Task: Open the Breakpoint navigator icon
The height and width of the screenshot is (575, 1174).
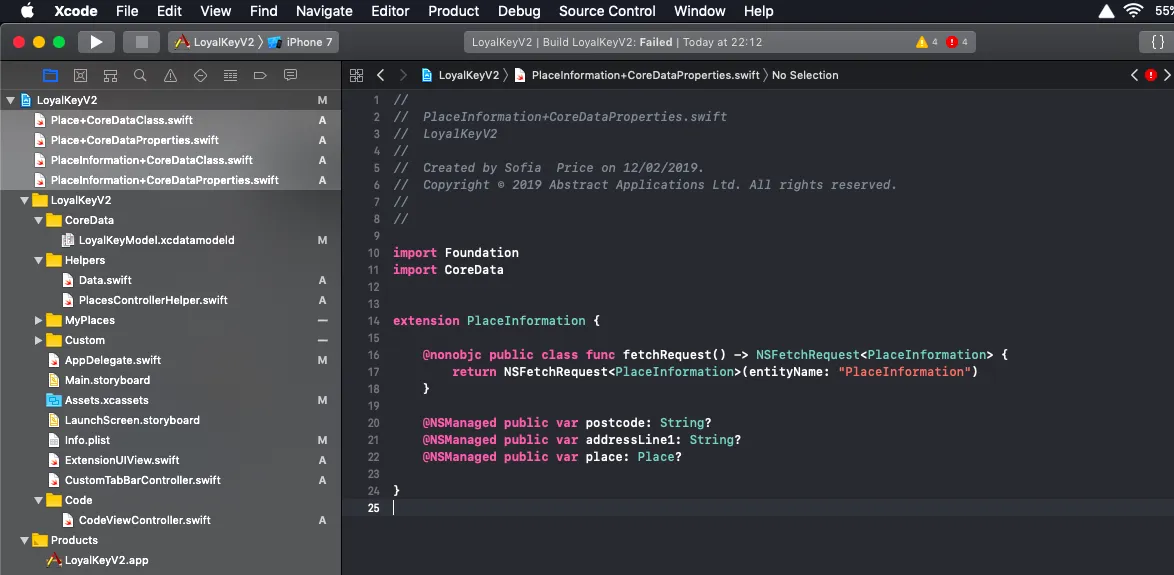Action: [261, 75]
